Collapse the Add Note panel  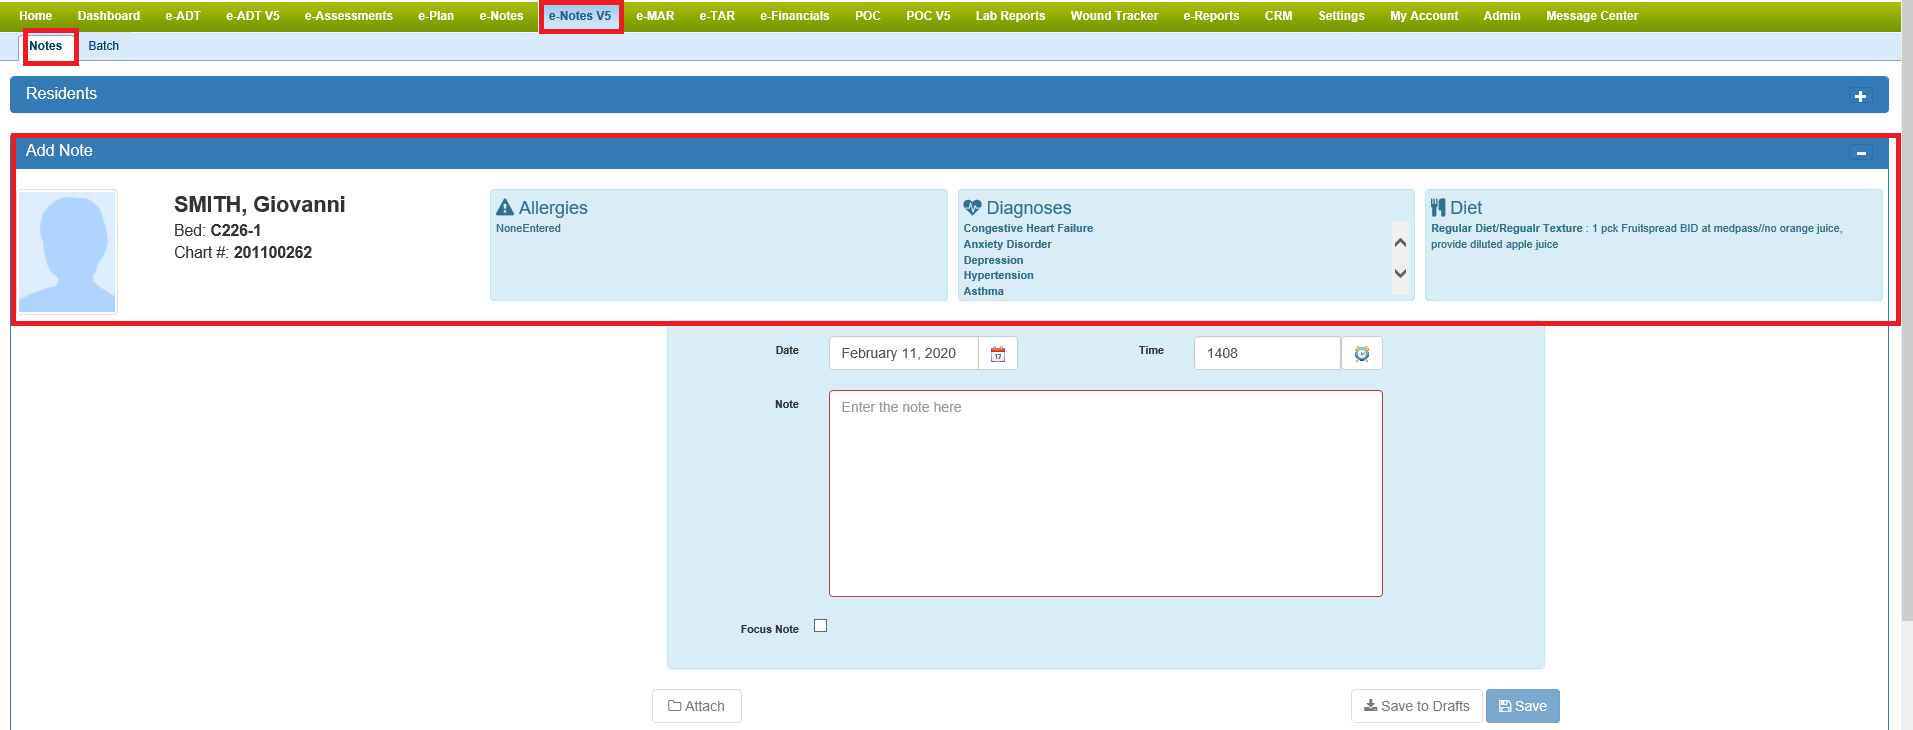(1861, 153)
